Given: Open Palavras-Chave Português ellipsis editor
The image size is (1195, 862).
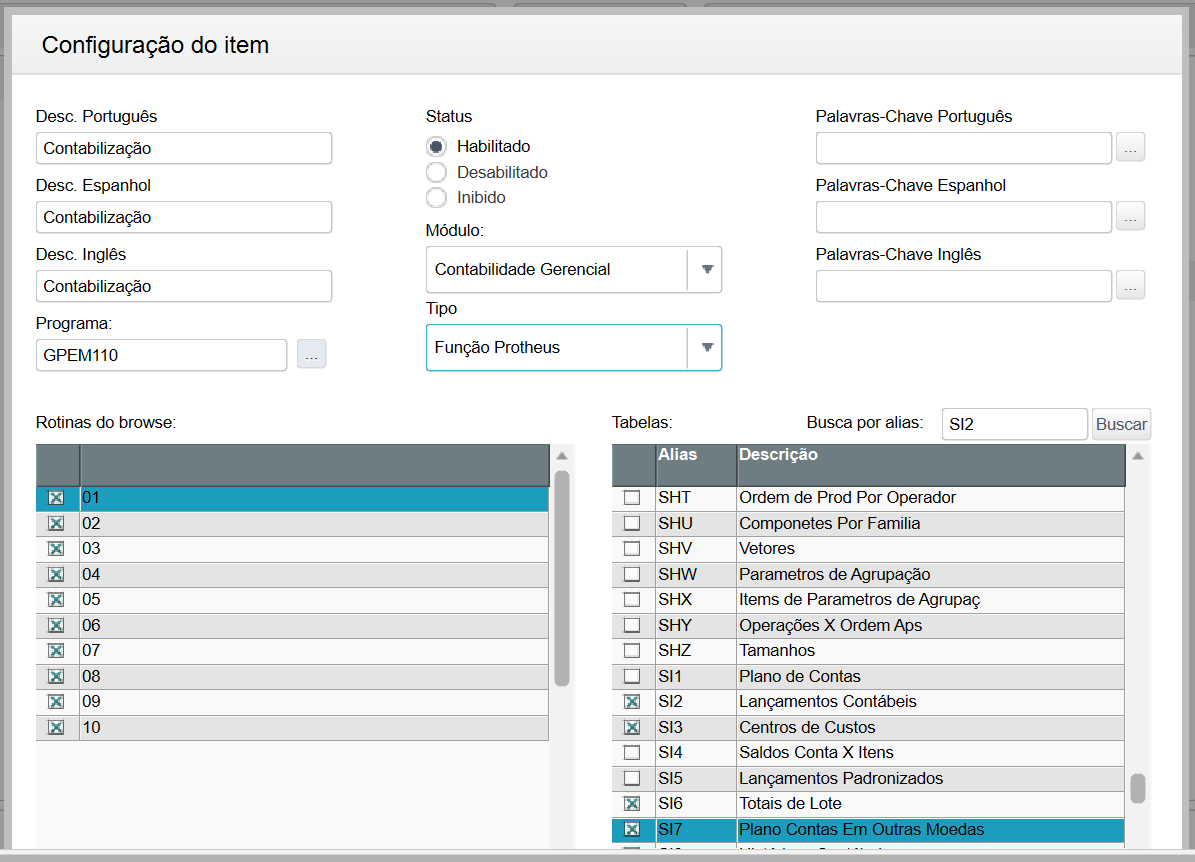Looking at the screenshot, I should point(1130,147).
